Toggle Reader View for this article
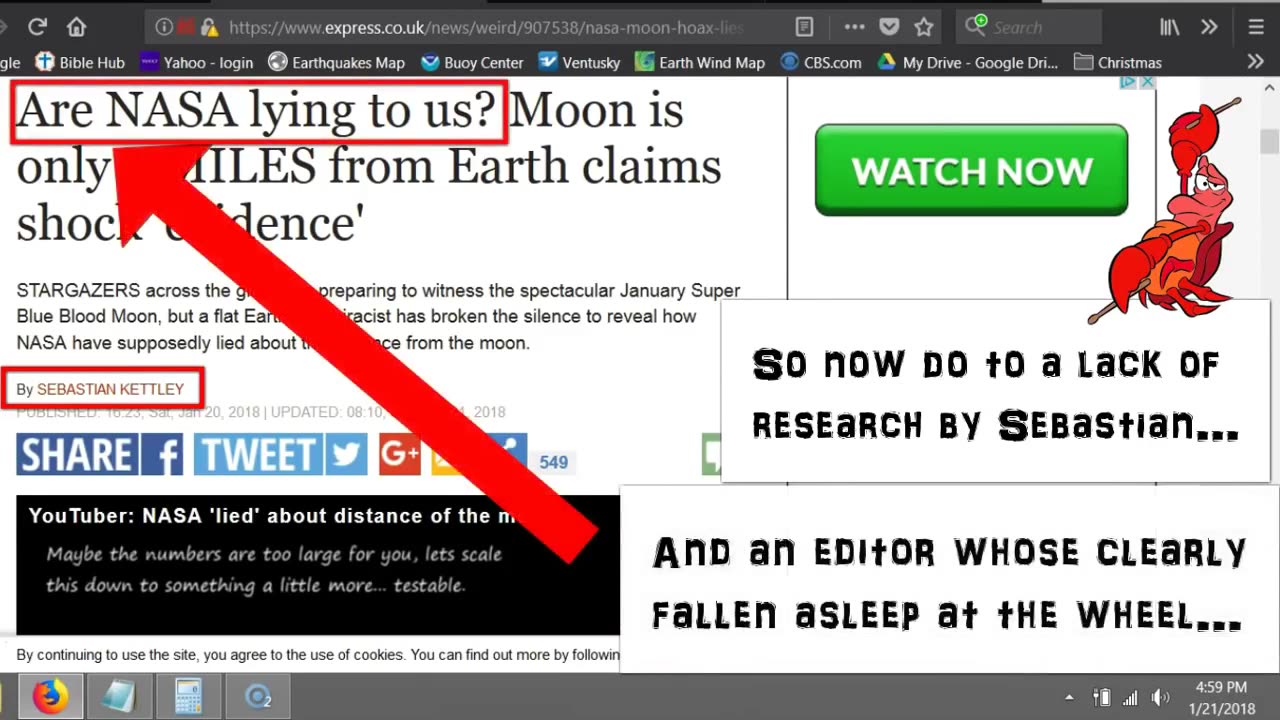Viewport: 1280px width, 720px height. (x=804, y=27)
